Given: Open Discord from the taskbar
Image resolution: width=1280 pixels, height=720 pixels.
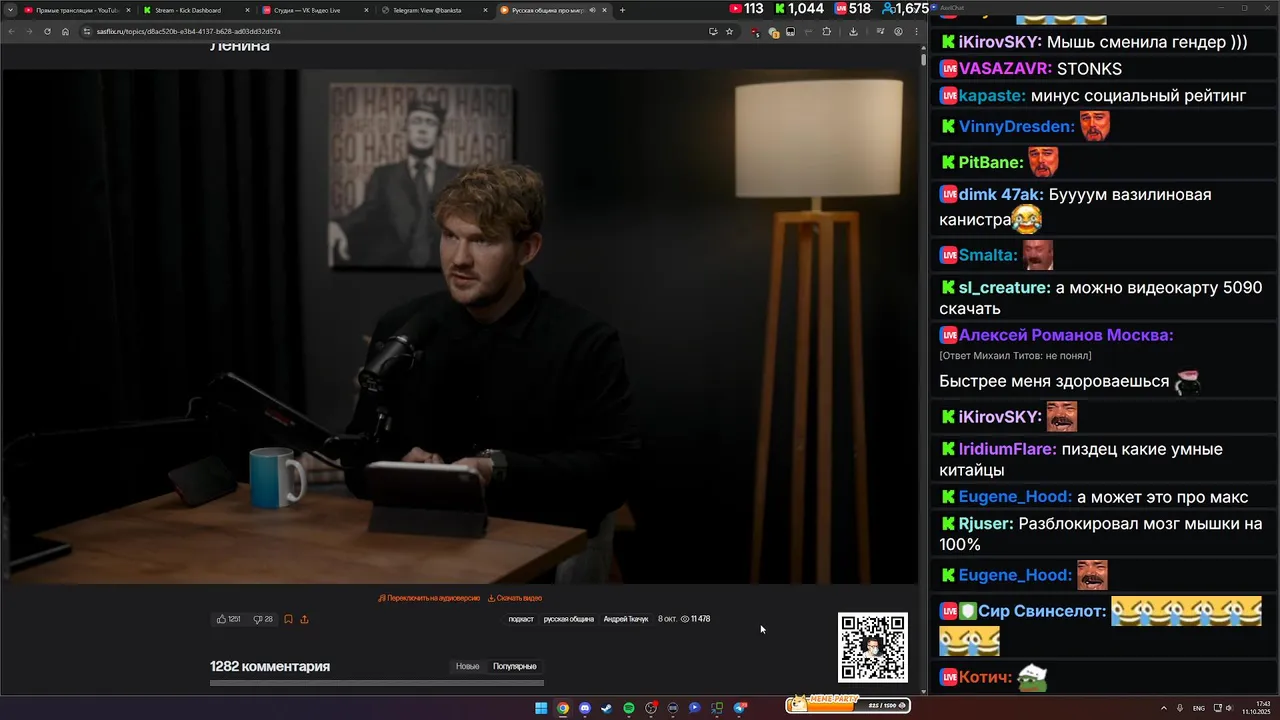Looking at the screenshot, I should pos(585,708).
